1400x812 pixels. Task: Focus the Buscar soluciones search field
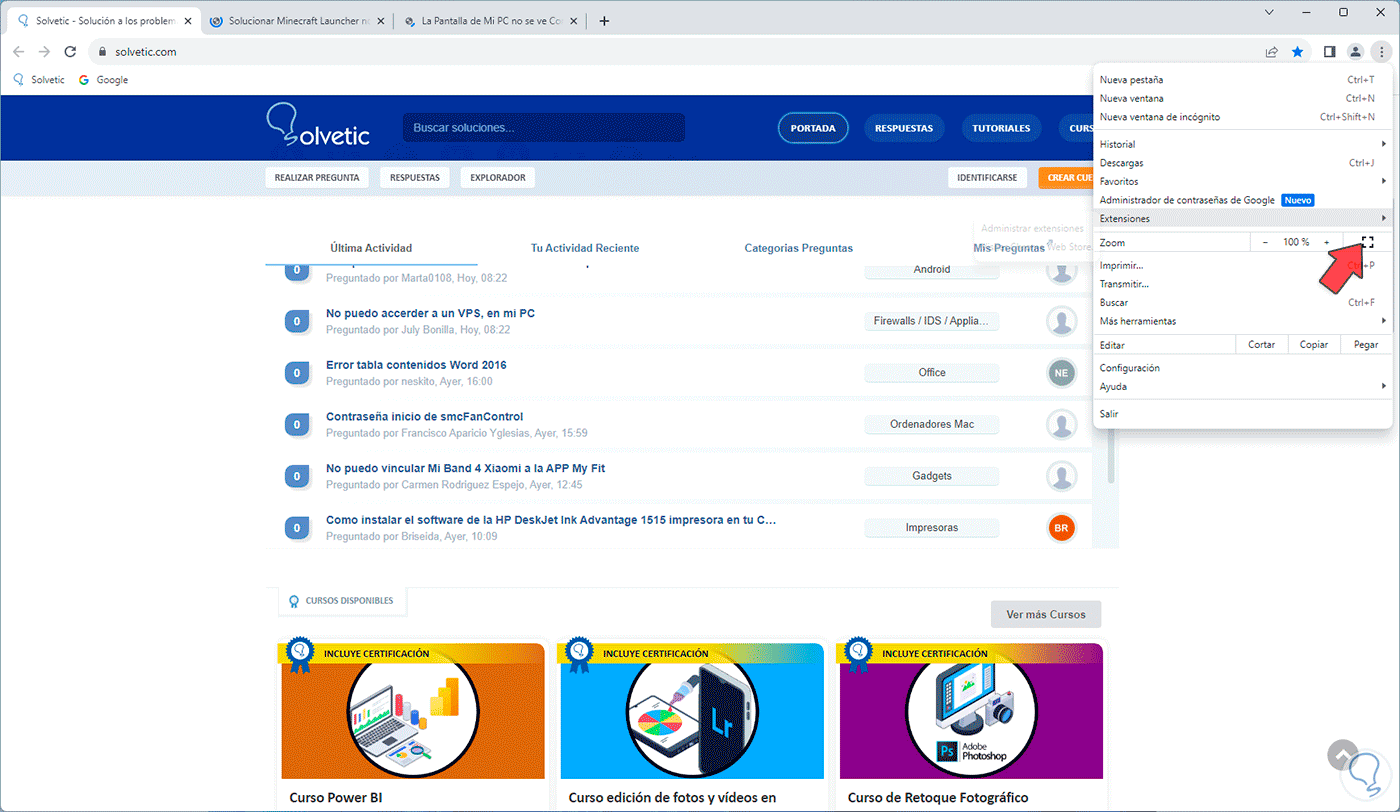tap(544, 128)
